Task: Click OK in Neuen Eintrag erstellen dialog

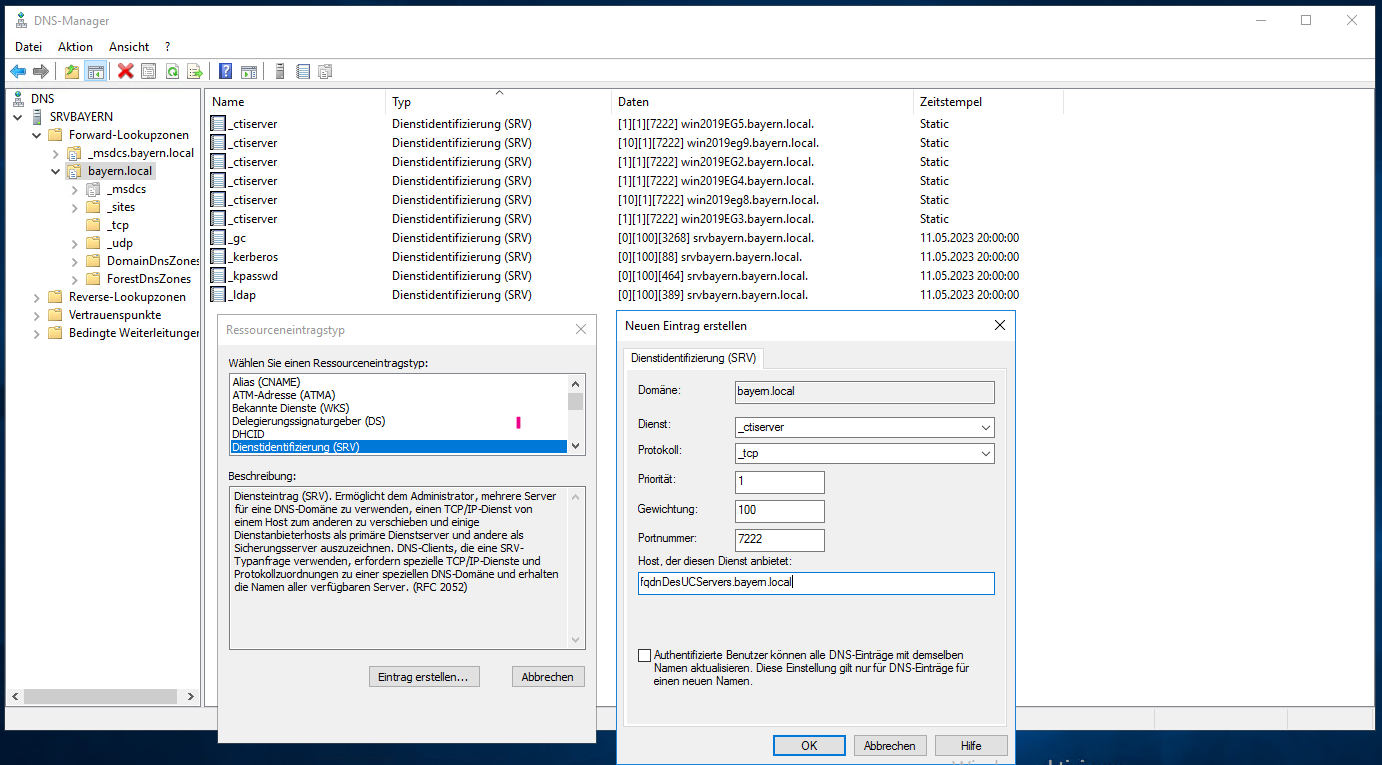Action: (808, 746)
